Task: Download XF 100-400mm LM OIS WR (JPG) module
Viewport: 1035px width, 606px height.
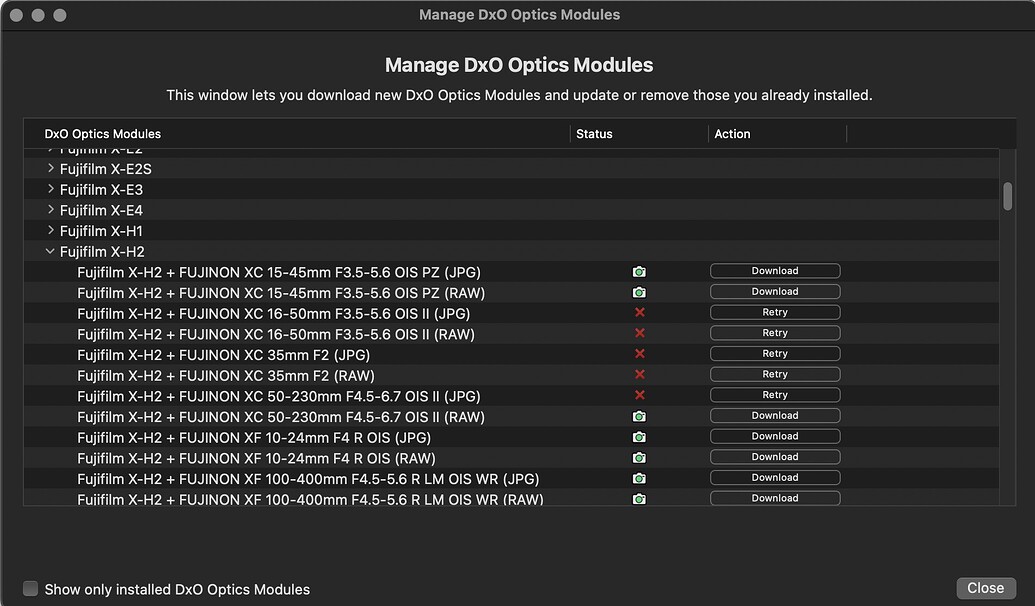Action: (775, 477)
